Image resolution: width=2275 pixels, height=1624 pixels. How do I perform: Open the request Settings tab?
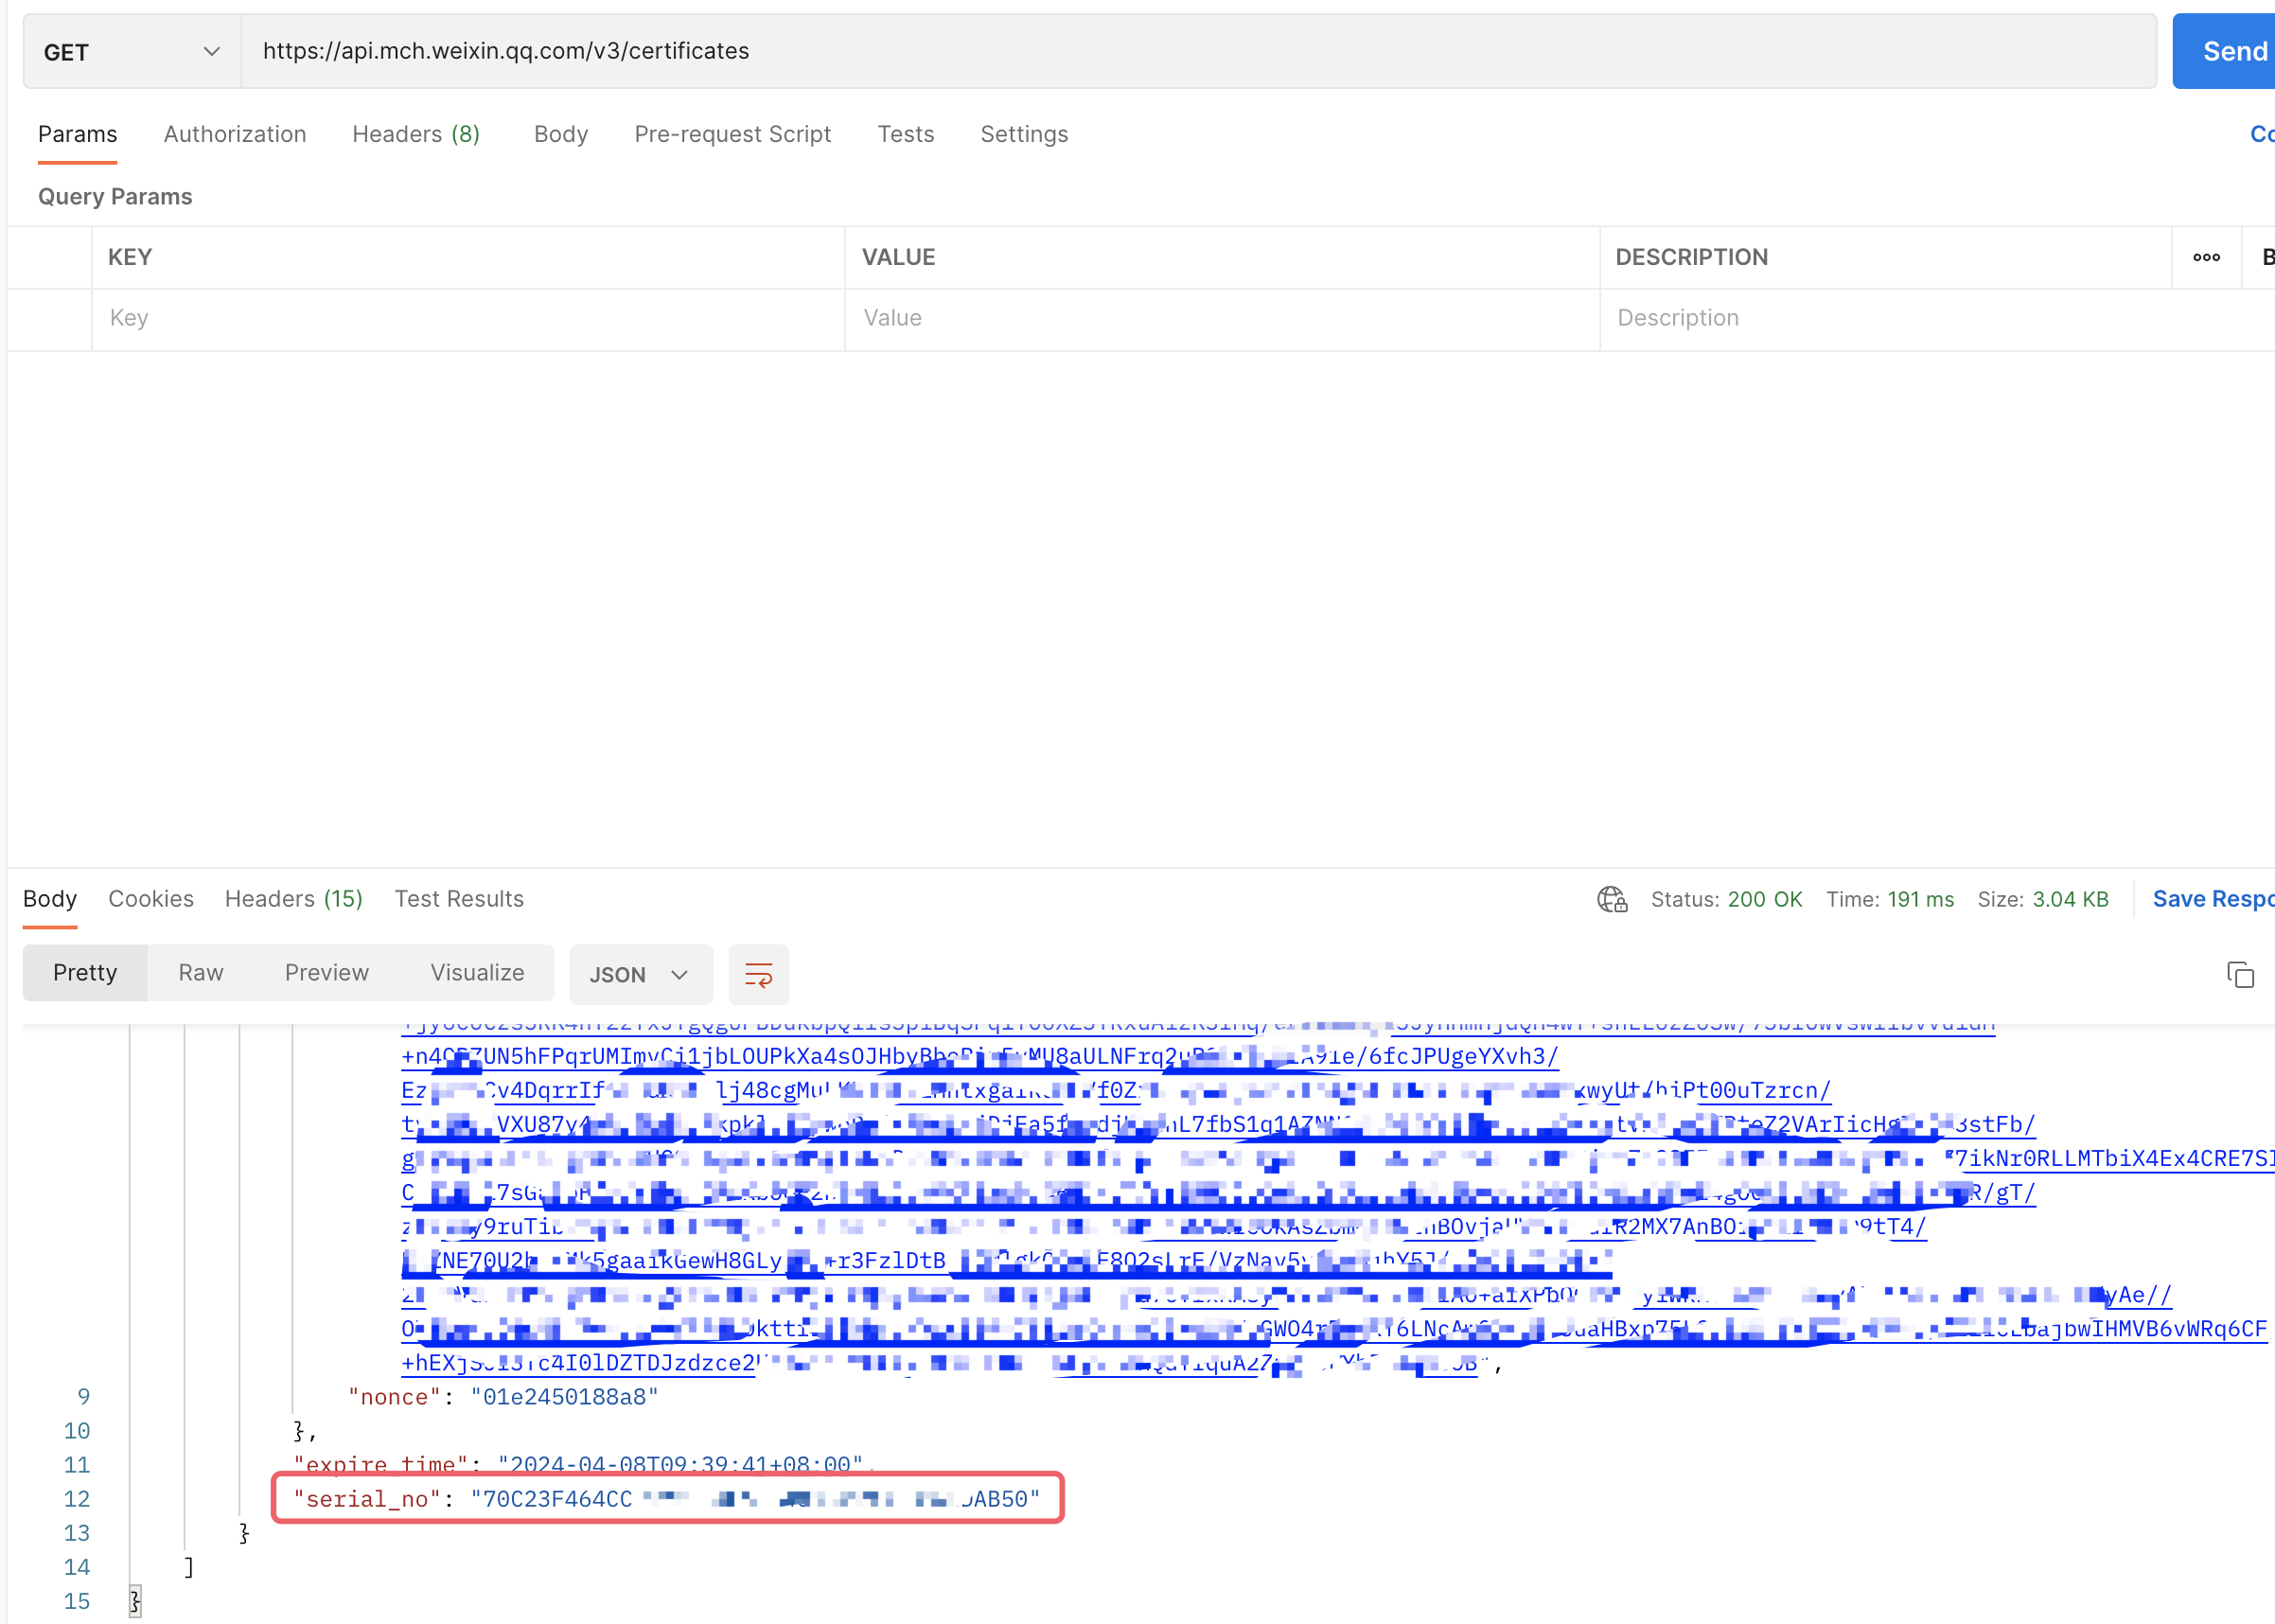[1023, 134]
